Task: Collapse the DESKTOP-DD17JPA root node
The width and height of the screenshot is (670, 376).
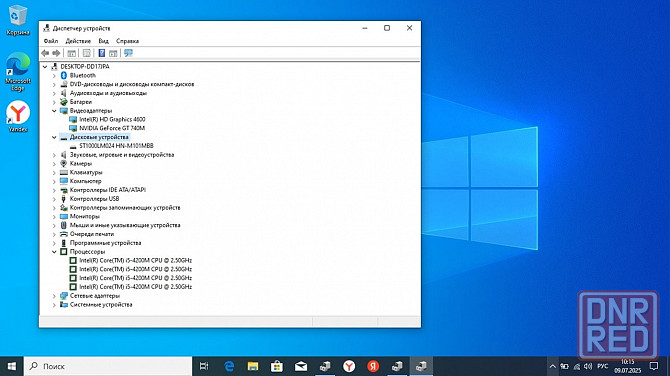Action: click(45, 67)
